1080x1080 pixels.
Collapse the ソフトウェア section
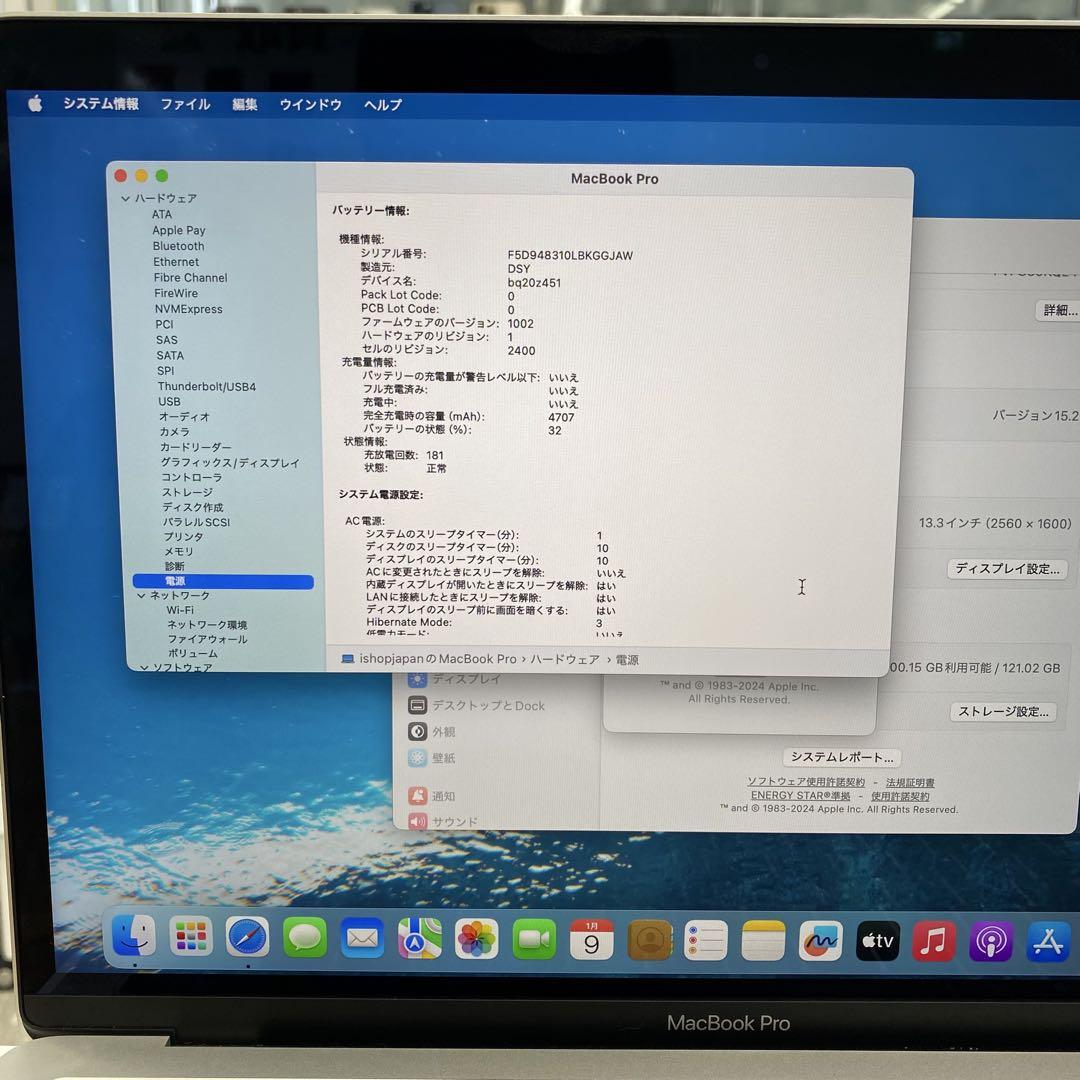pyautogui.click(x=144, y=667)
